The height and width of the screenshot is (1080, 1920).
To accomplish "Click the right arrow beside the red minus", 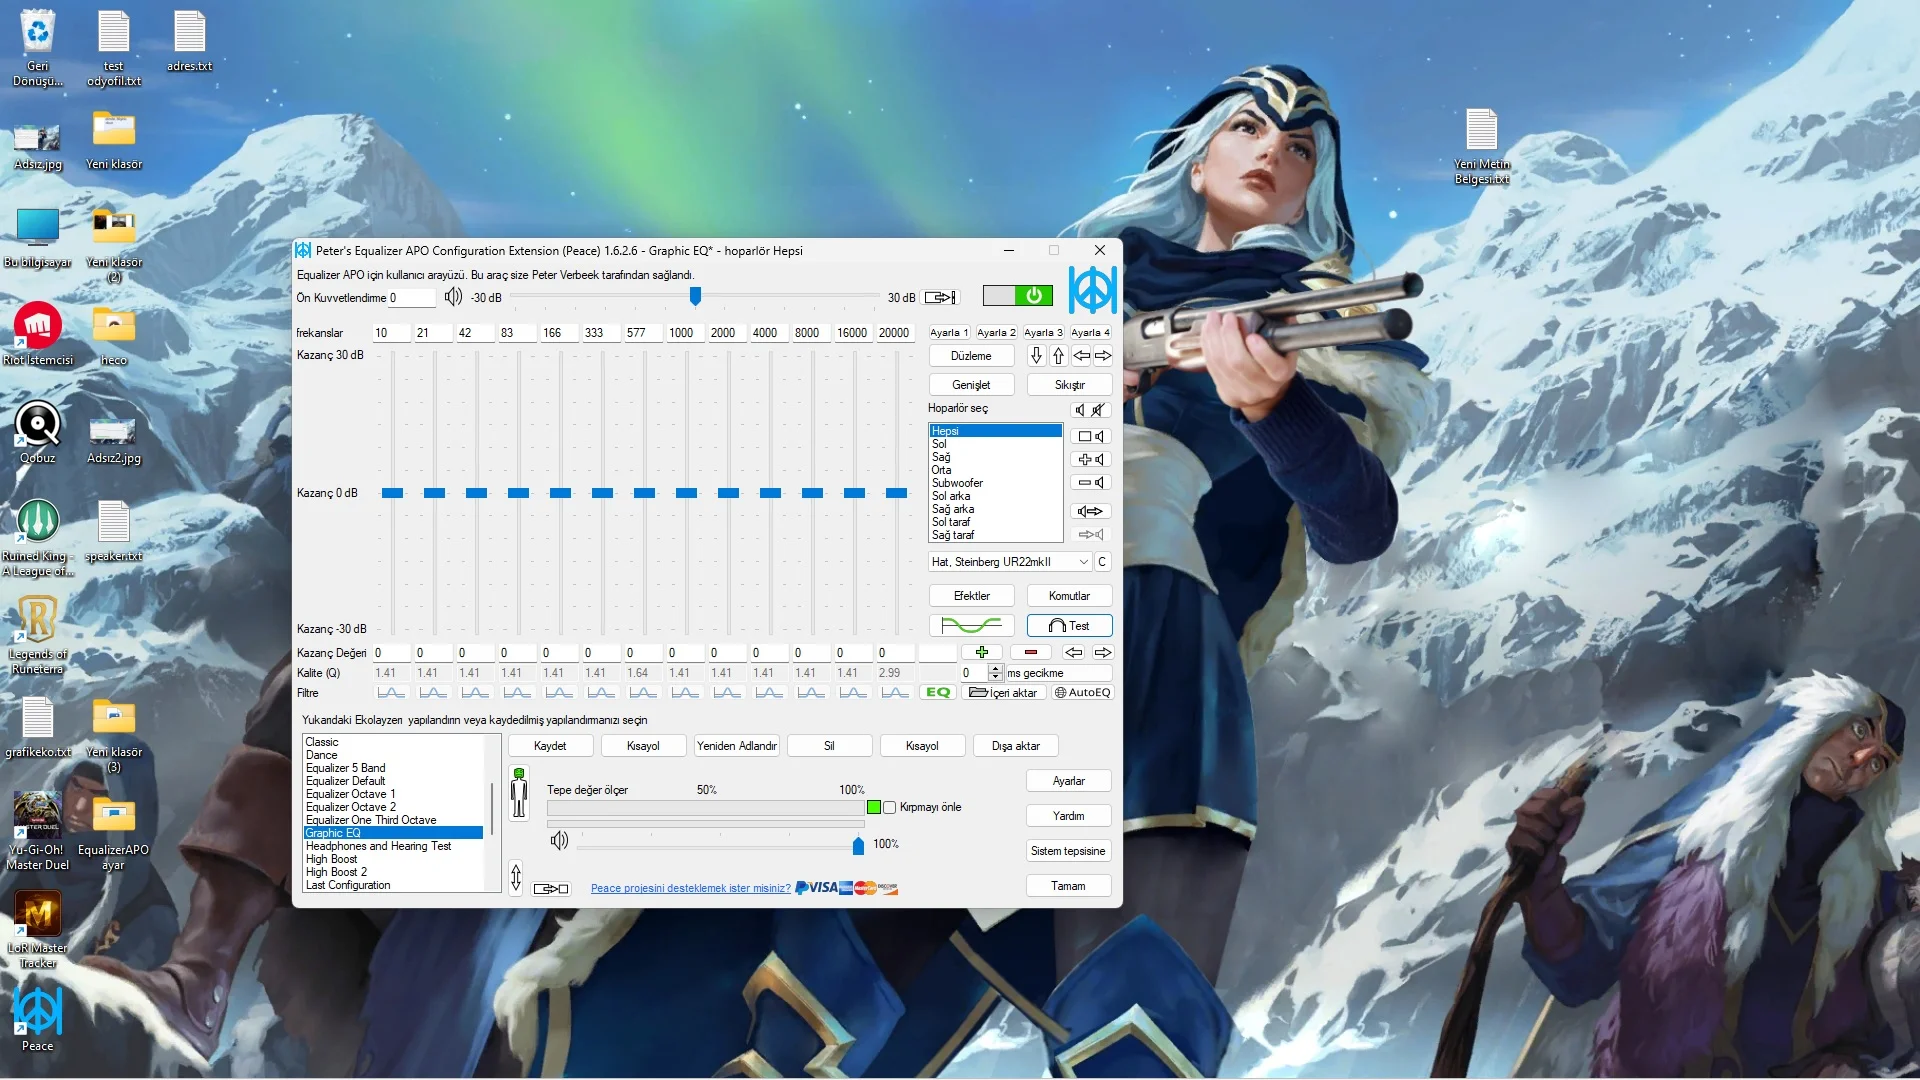I will 1102,653.
